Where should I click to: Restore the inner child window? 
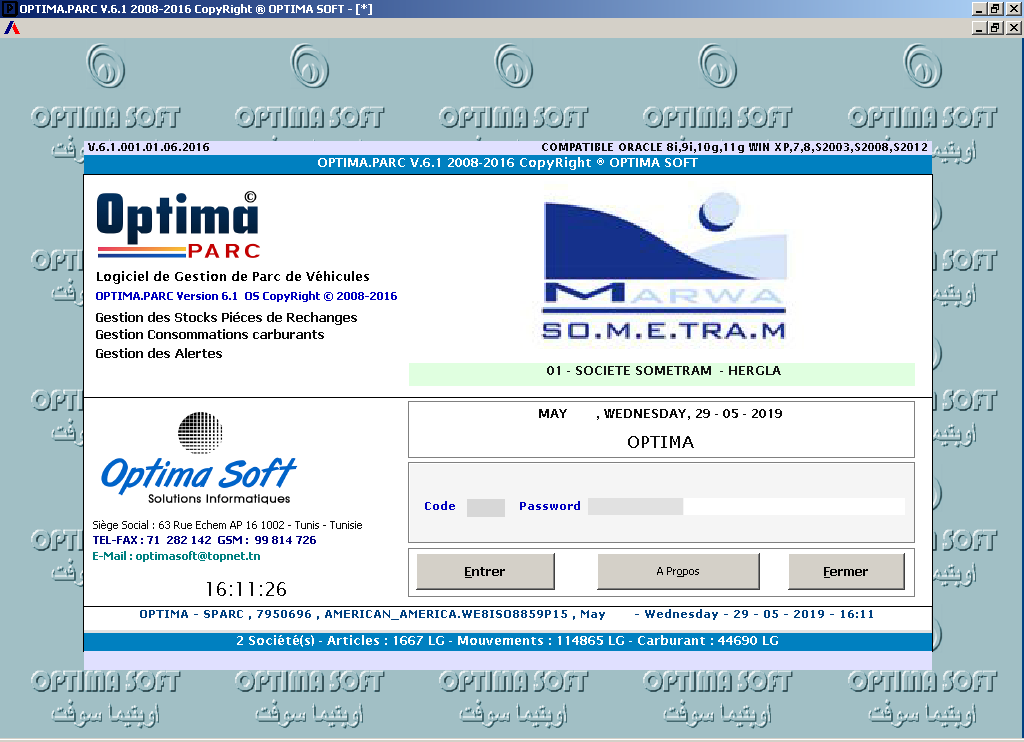995,27
